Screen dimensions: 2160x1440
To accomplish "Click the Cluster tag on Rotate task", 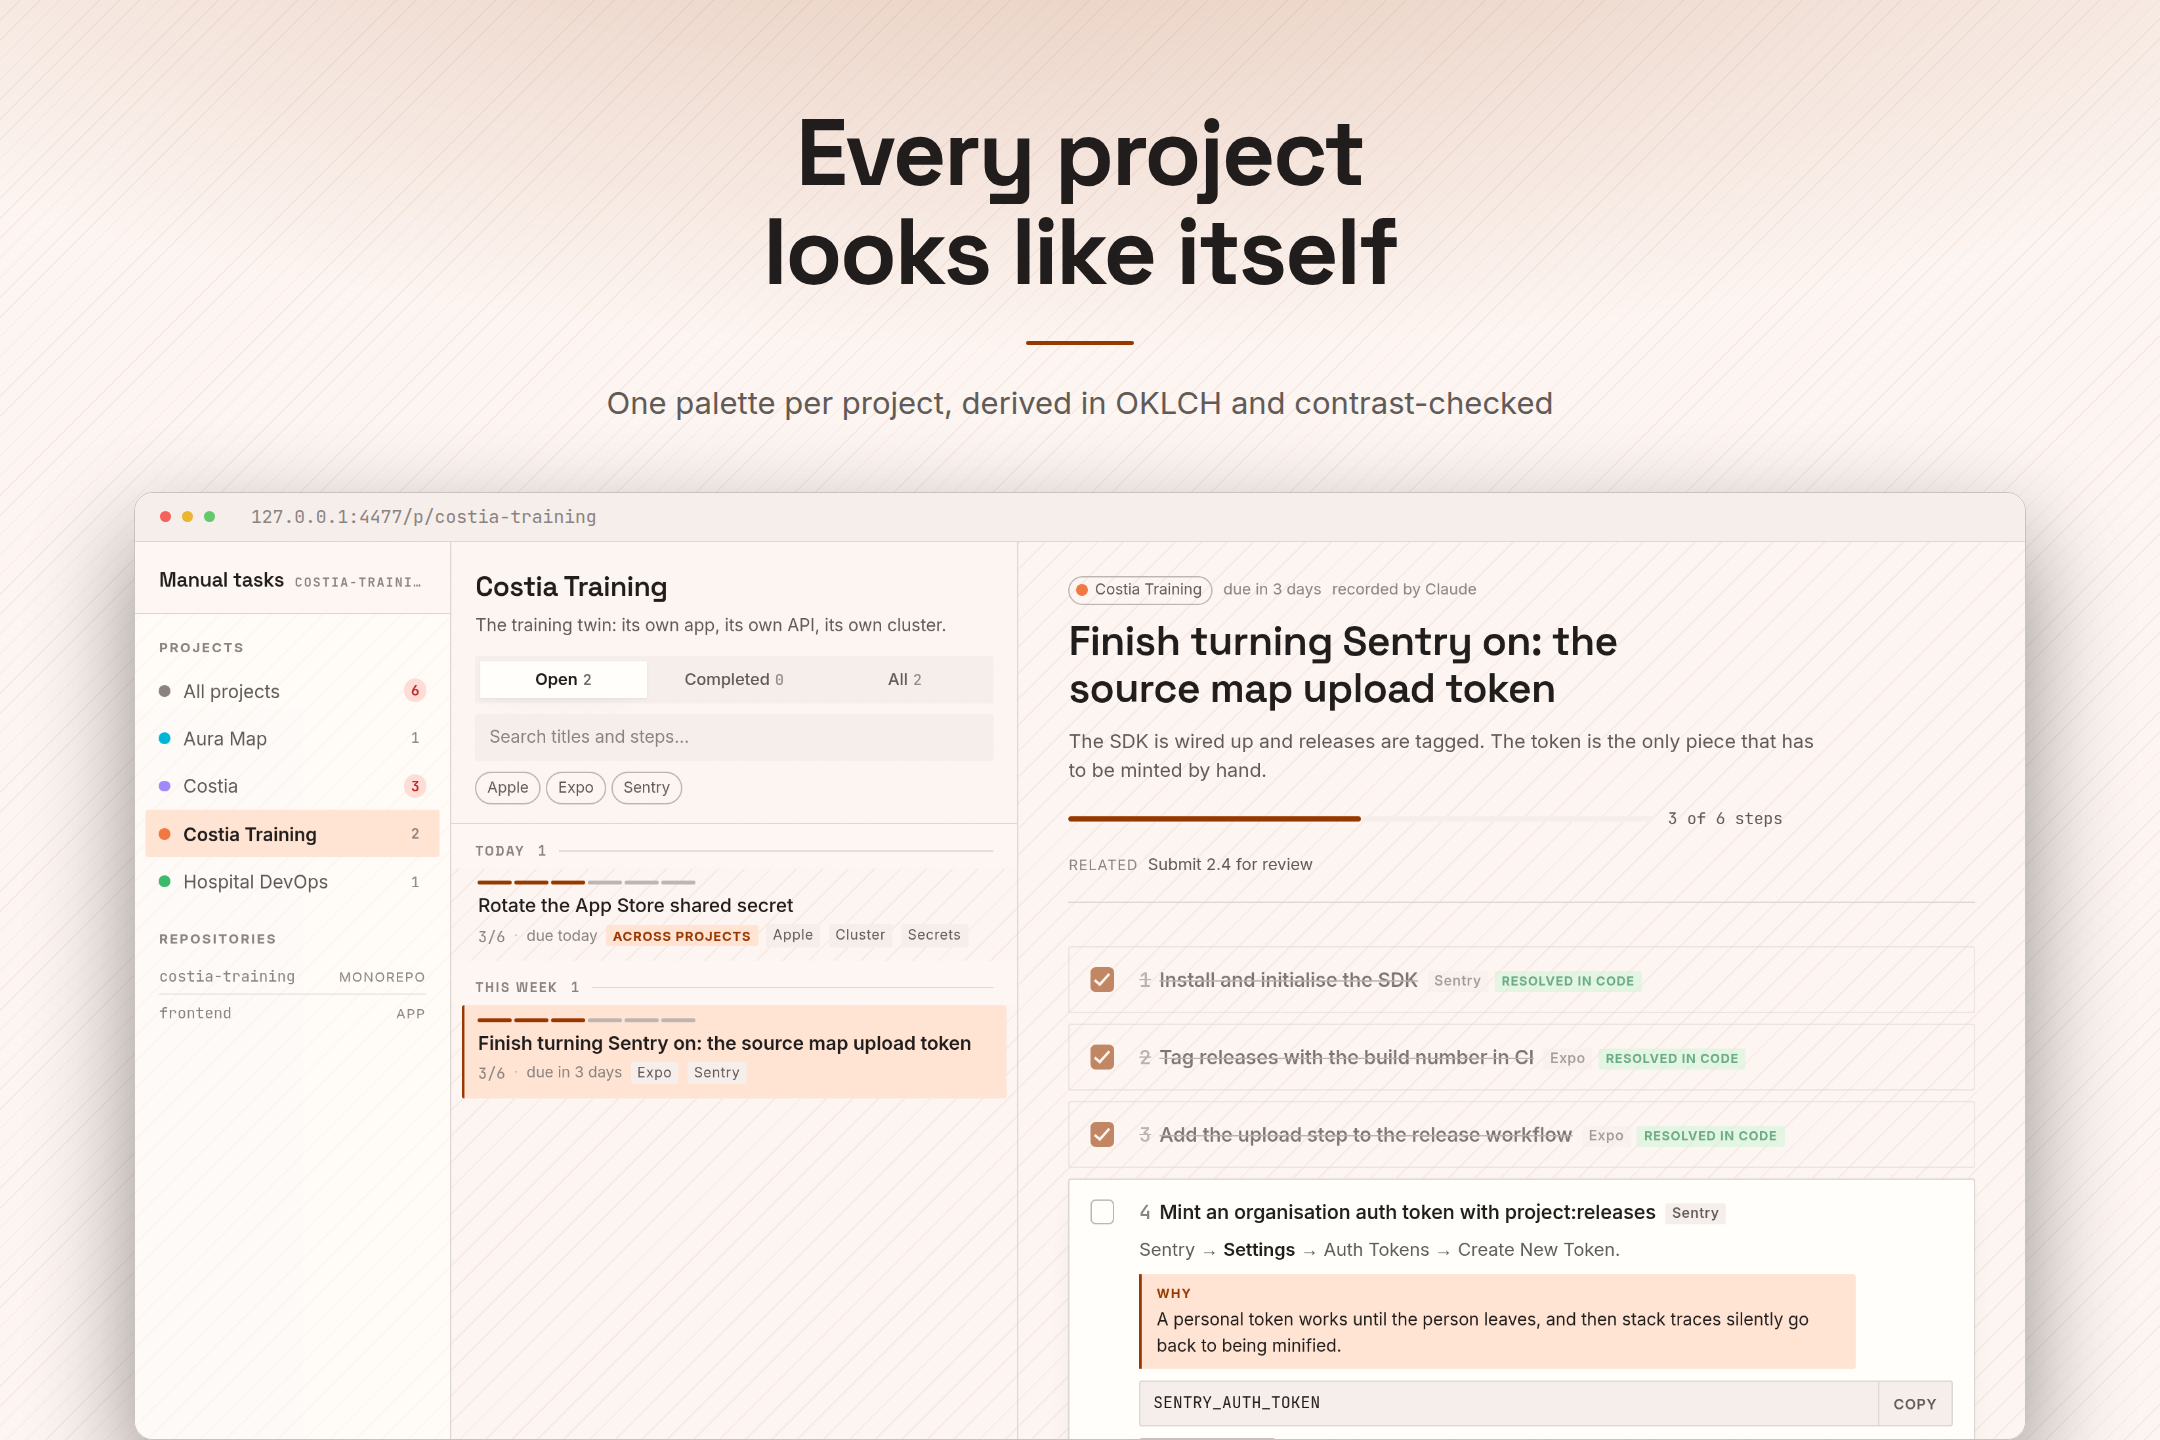I will (860, 935).
